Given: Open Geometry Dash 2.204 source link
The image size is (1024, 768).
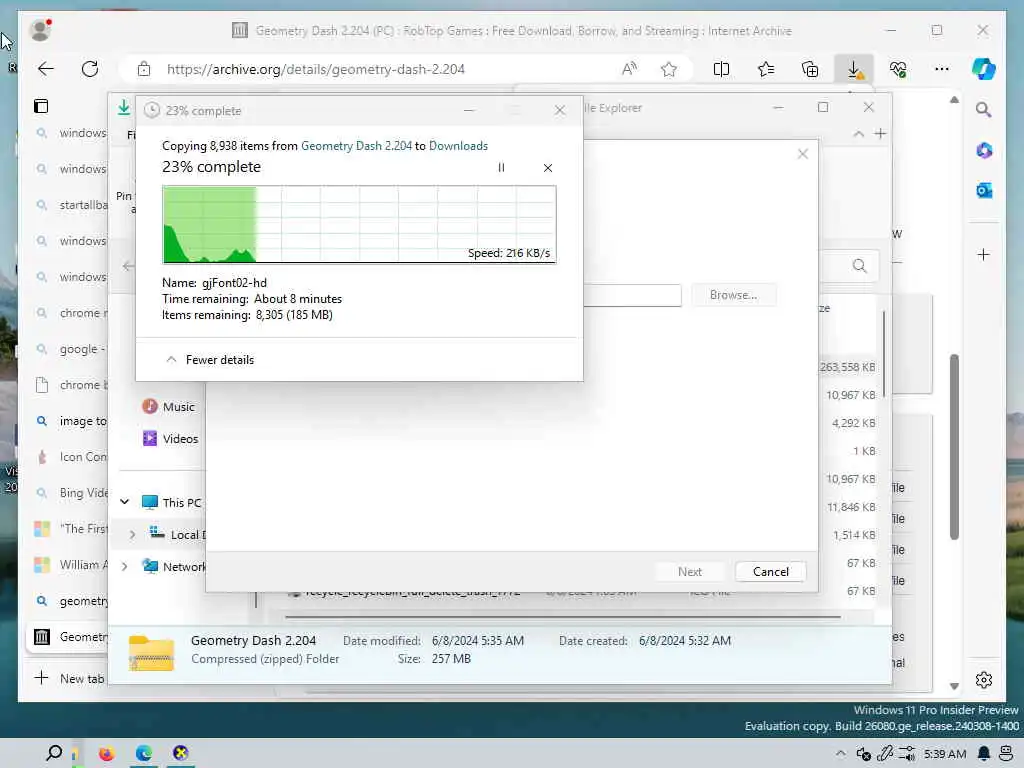Looking at the screenshot, I should point(357,146).
